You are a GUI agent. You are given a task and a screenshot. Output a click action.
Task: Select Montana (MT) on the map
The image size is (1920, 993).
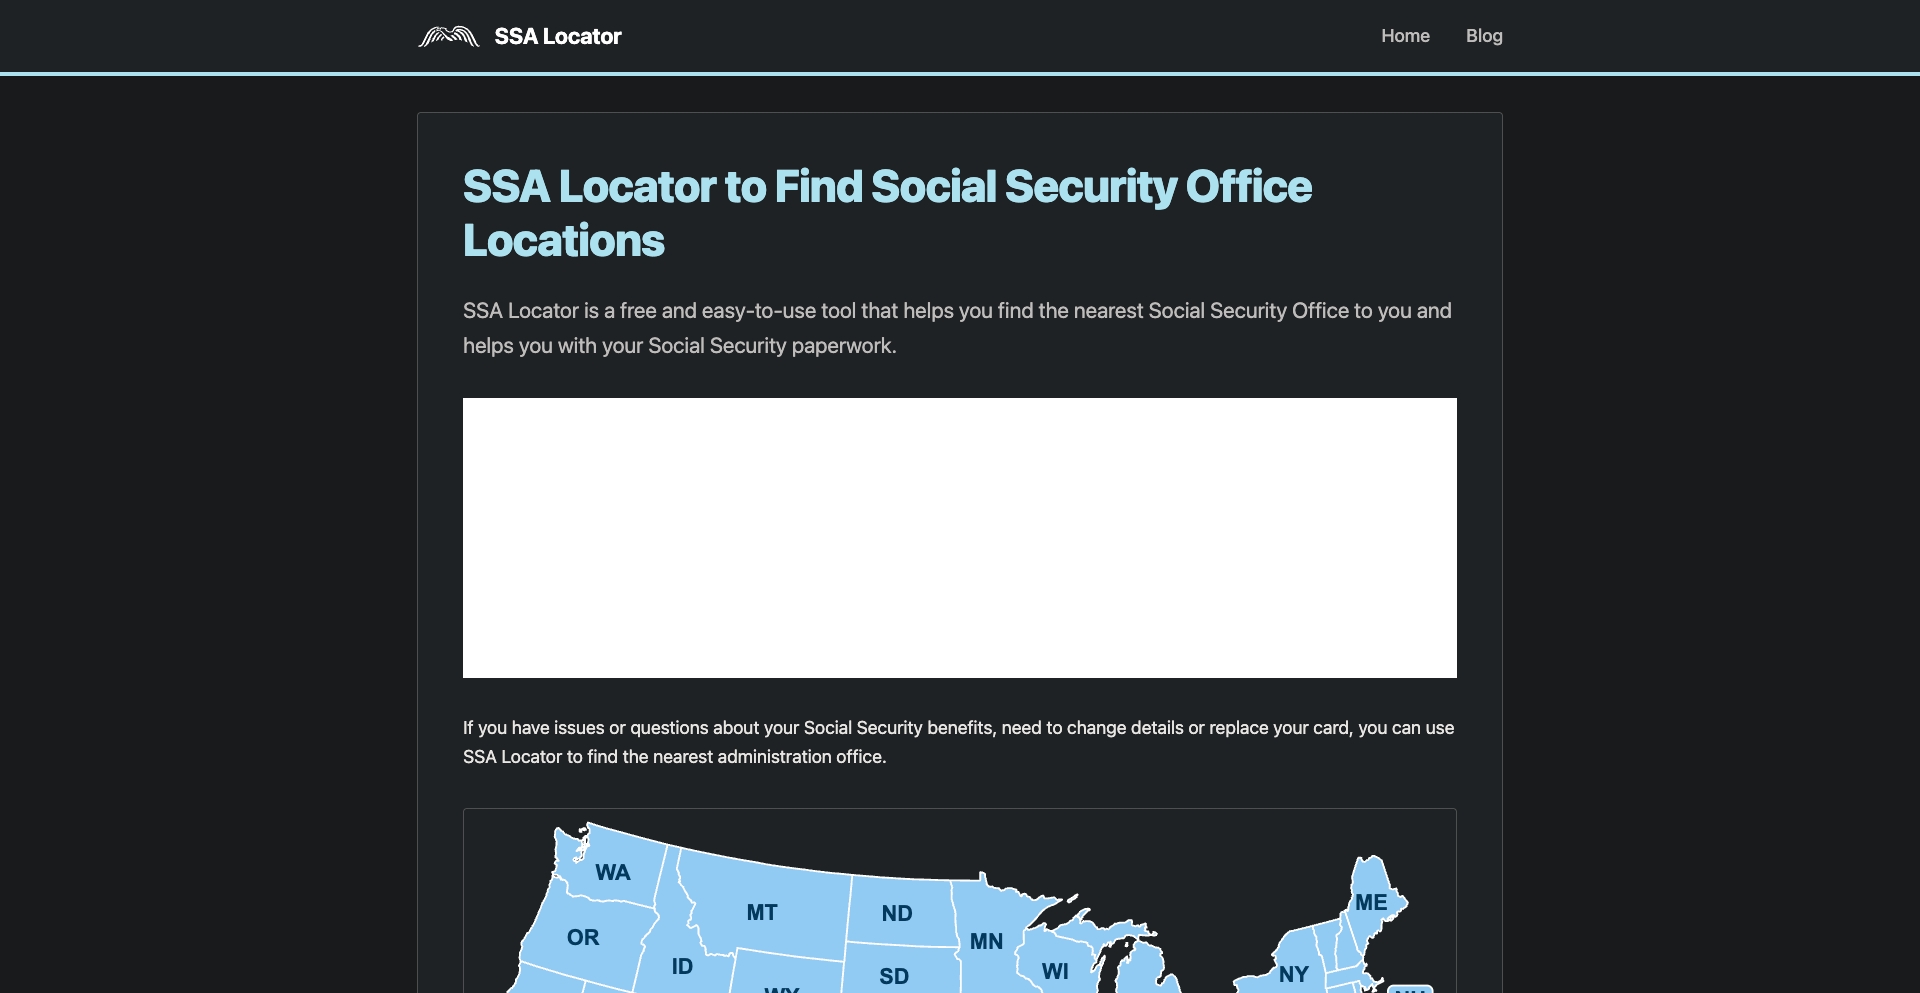763,912
